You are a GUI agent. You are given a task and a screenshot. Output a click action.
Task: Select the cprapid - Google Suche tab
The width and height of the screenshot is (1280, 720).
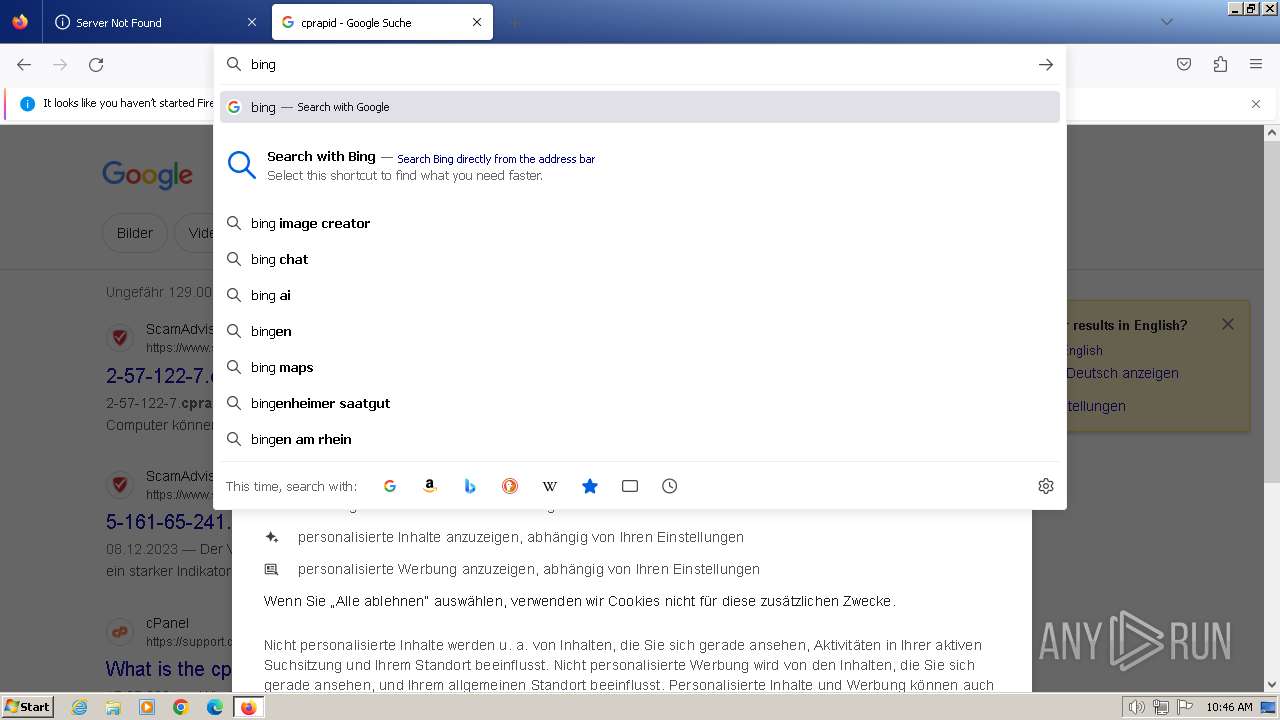coord(382,22)
